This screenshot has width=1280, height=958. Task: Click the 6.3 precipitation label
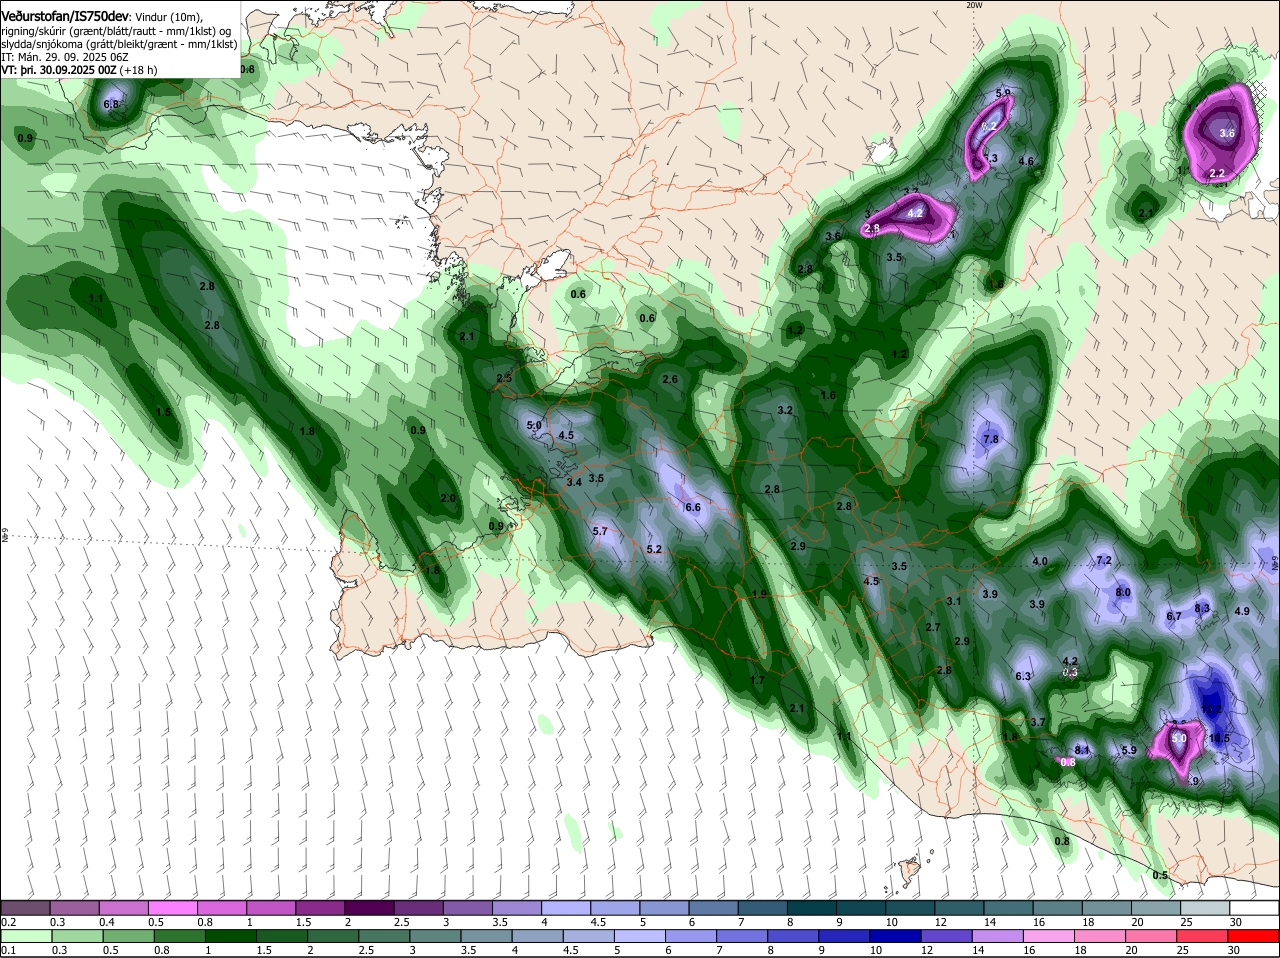click(1023, 676)
